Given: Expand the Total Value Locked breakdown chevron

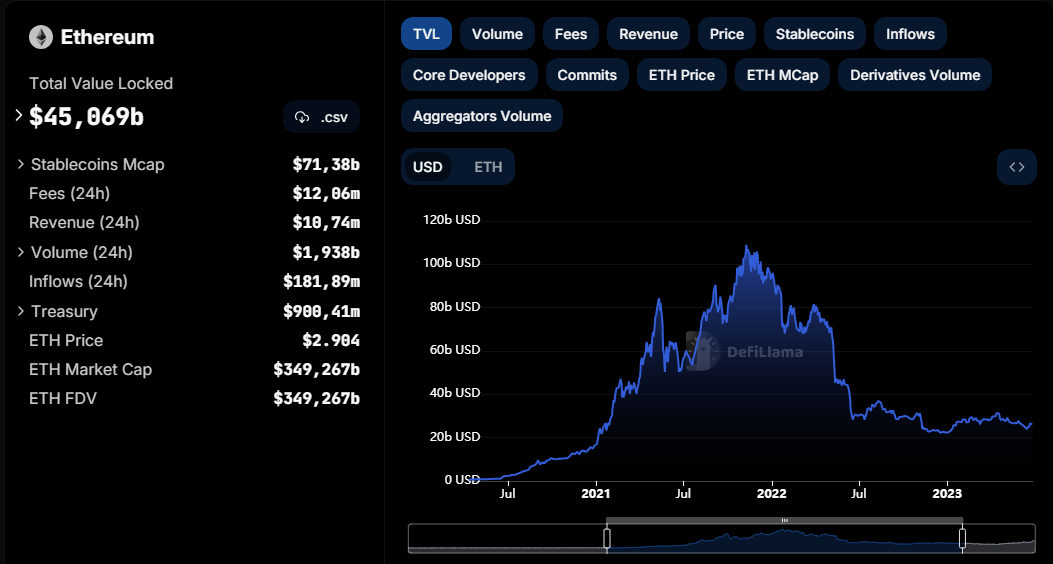Looking at the screenshot, I should click(x=19, y=115).
